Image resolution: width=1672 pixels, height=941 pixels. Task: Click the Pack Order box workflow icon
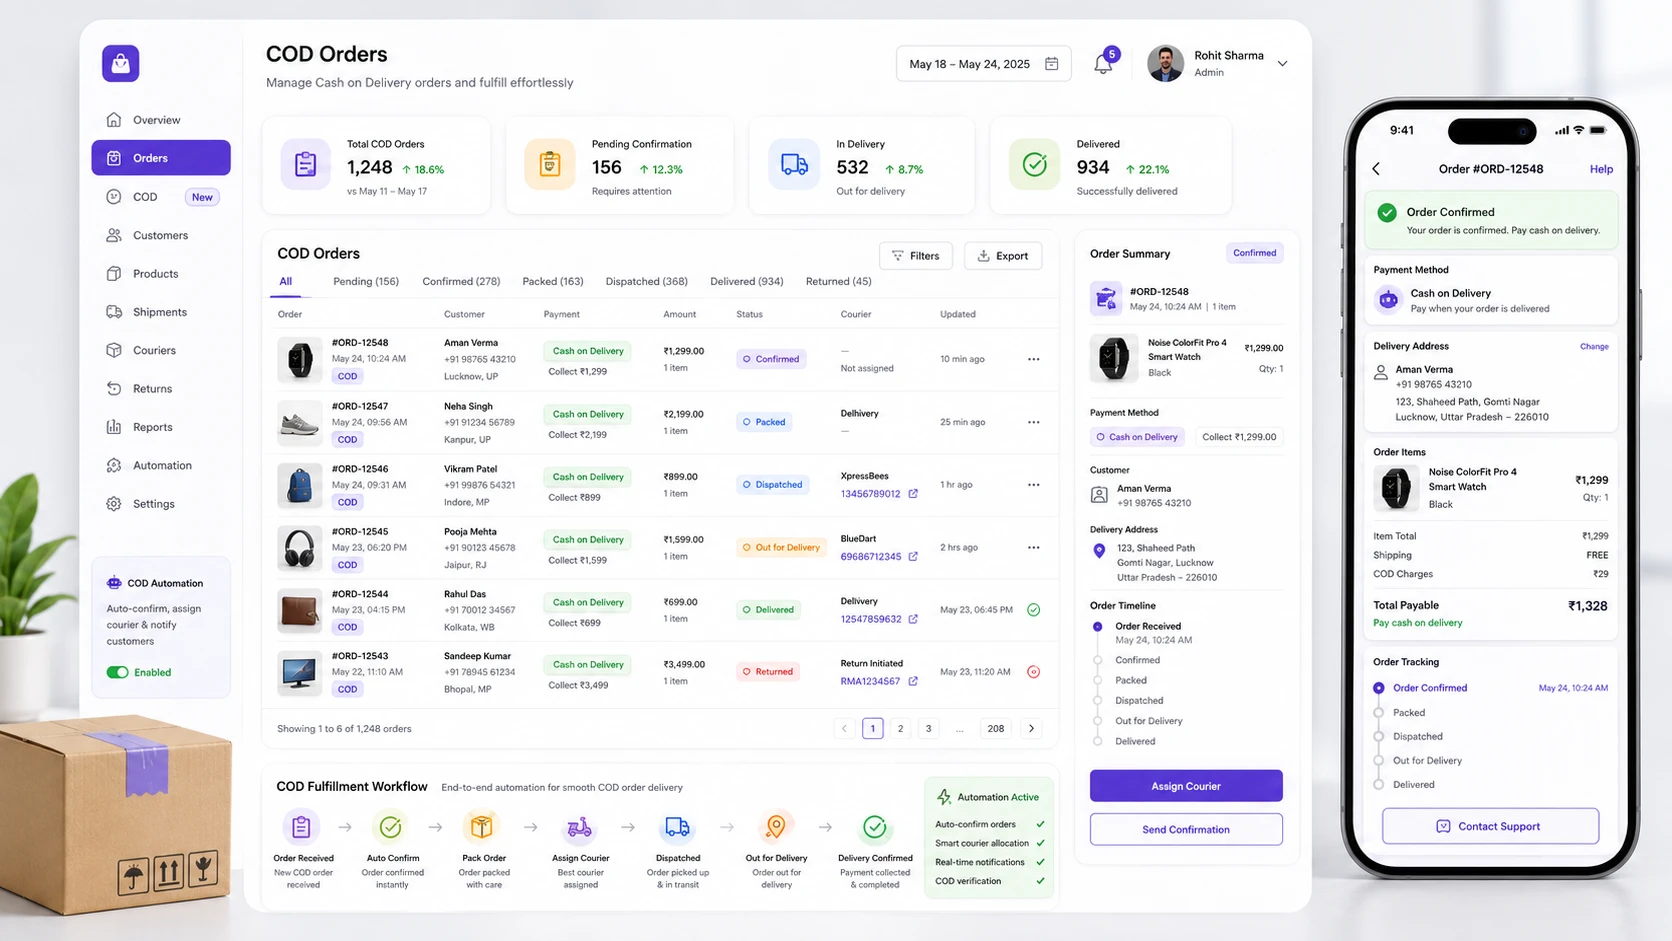[482, 827]
